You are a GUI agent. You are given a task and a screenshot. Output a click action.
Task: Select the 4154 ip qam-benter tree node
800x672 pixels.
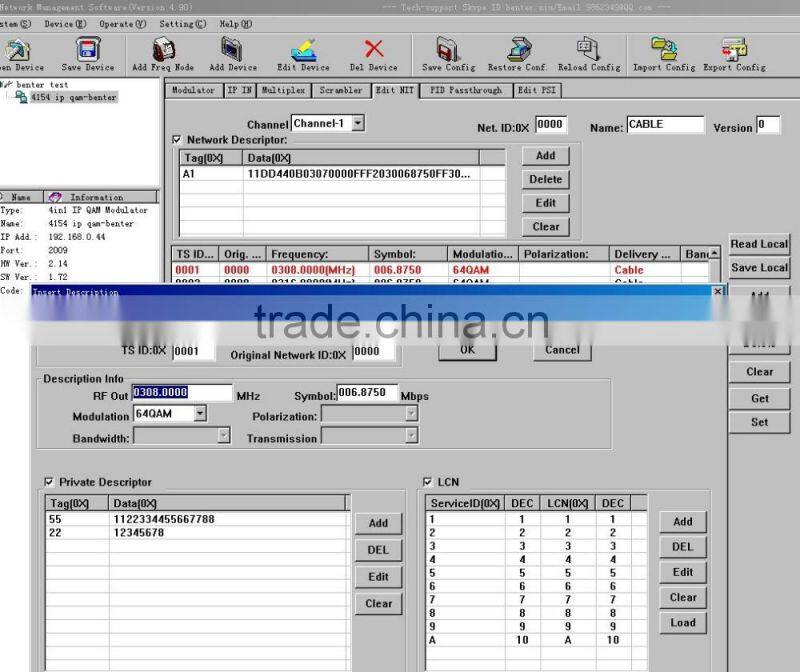point(73,98)
